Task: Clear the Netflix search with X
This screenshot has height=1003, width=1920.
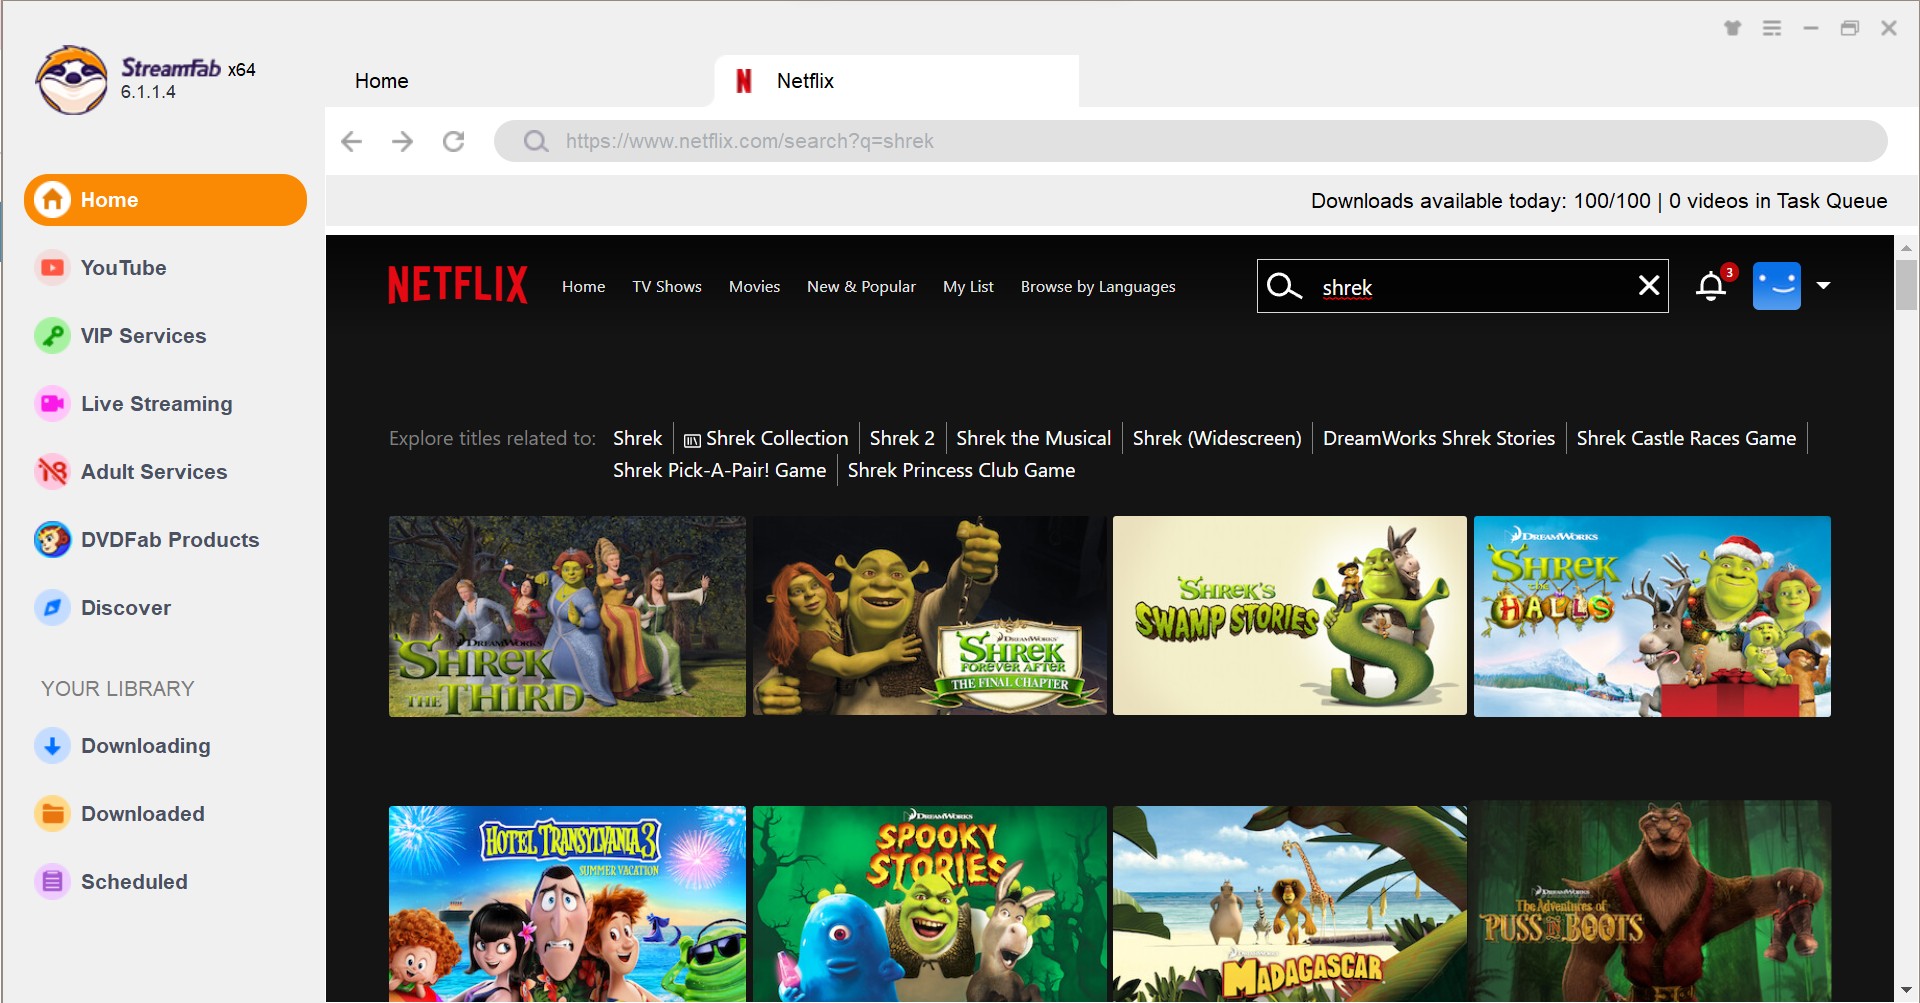Action: click(x=1649, y=286)
